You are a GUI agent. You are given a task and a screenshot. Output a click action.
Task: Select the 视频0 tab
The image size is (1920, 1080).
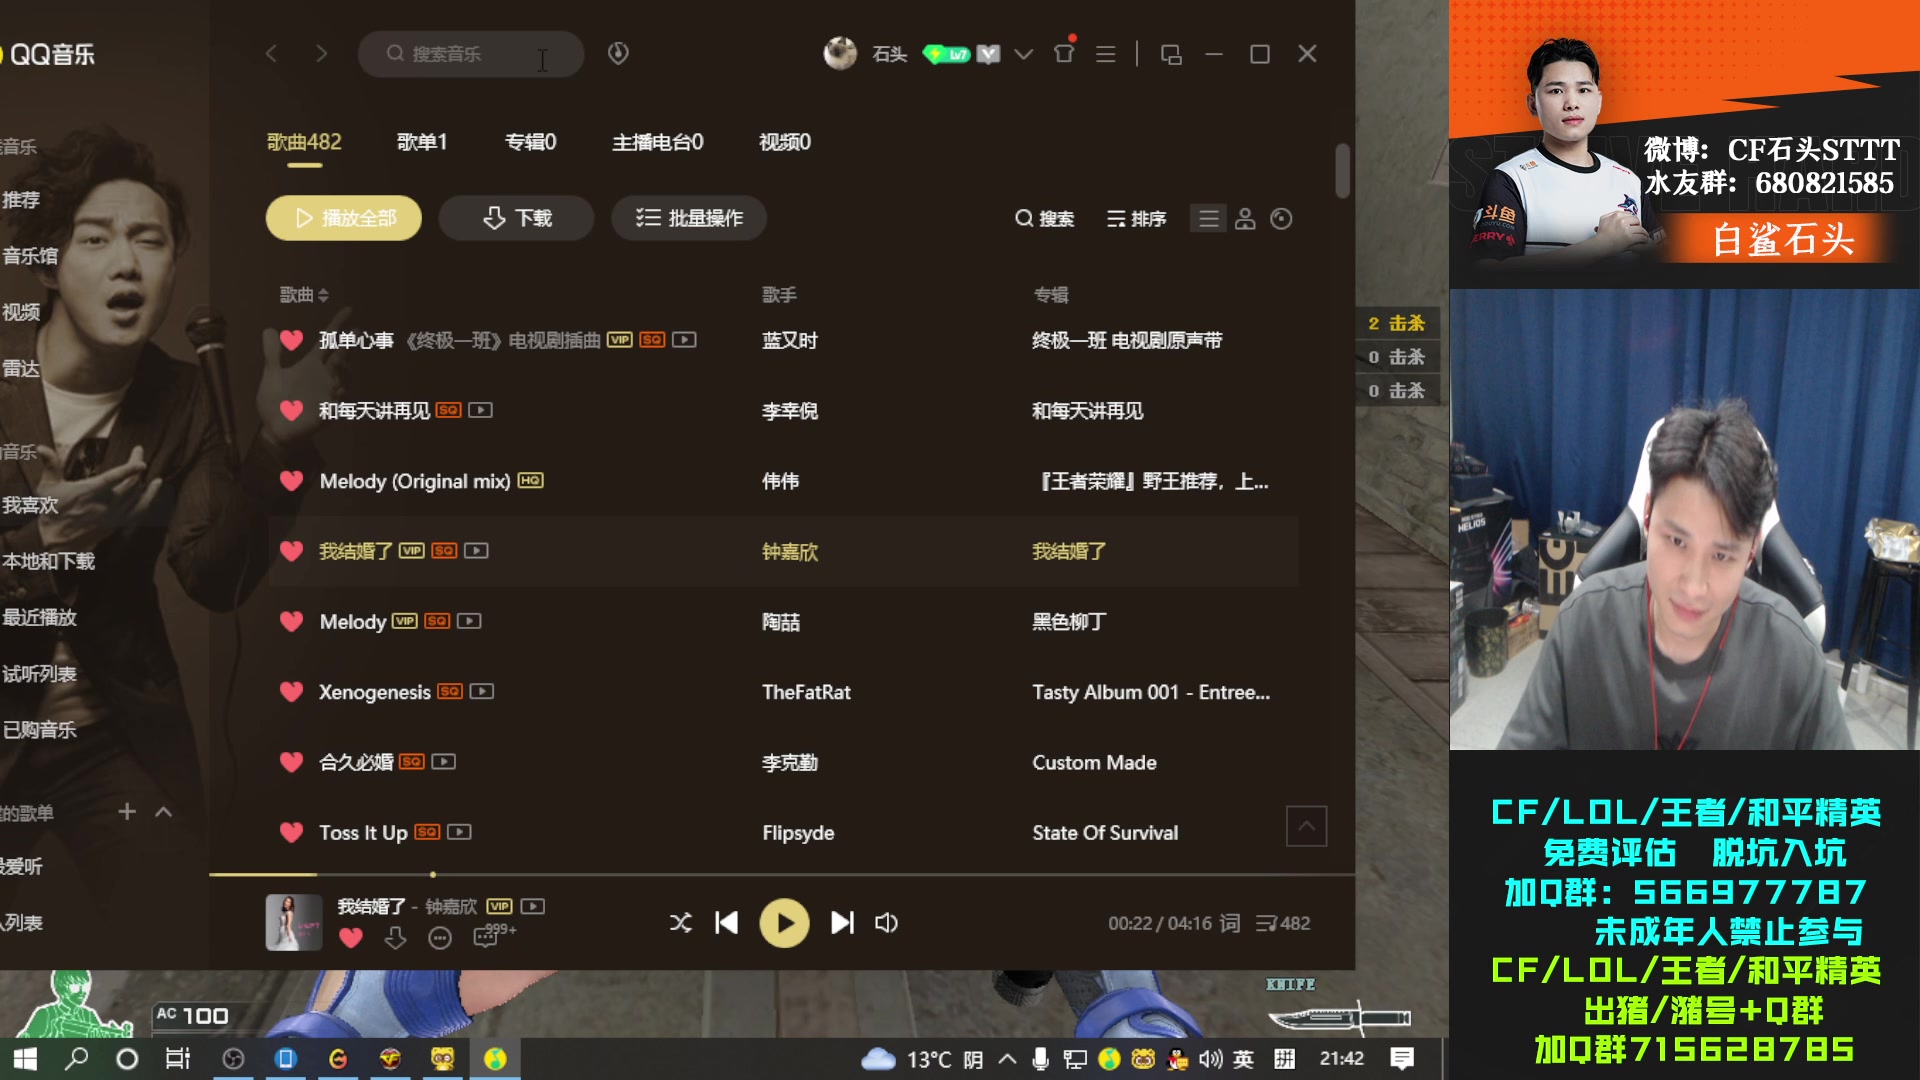(785, 142)
